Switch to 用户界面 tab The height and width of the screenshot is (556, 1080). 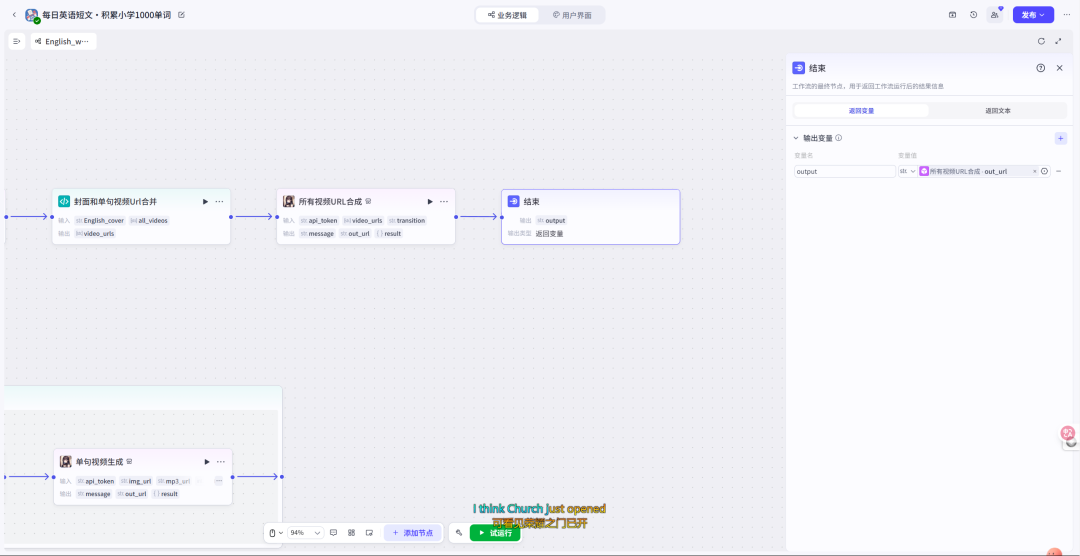[572, 15]
